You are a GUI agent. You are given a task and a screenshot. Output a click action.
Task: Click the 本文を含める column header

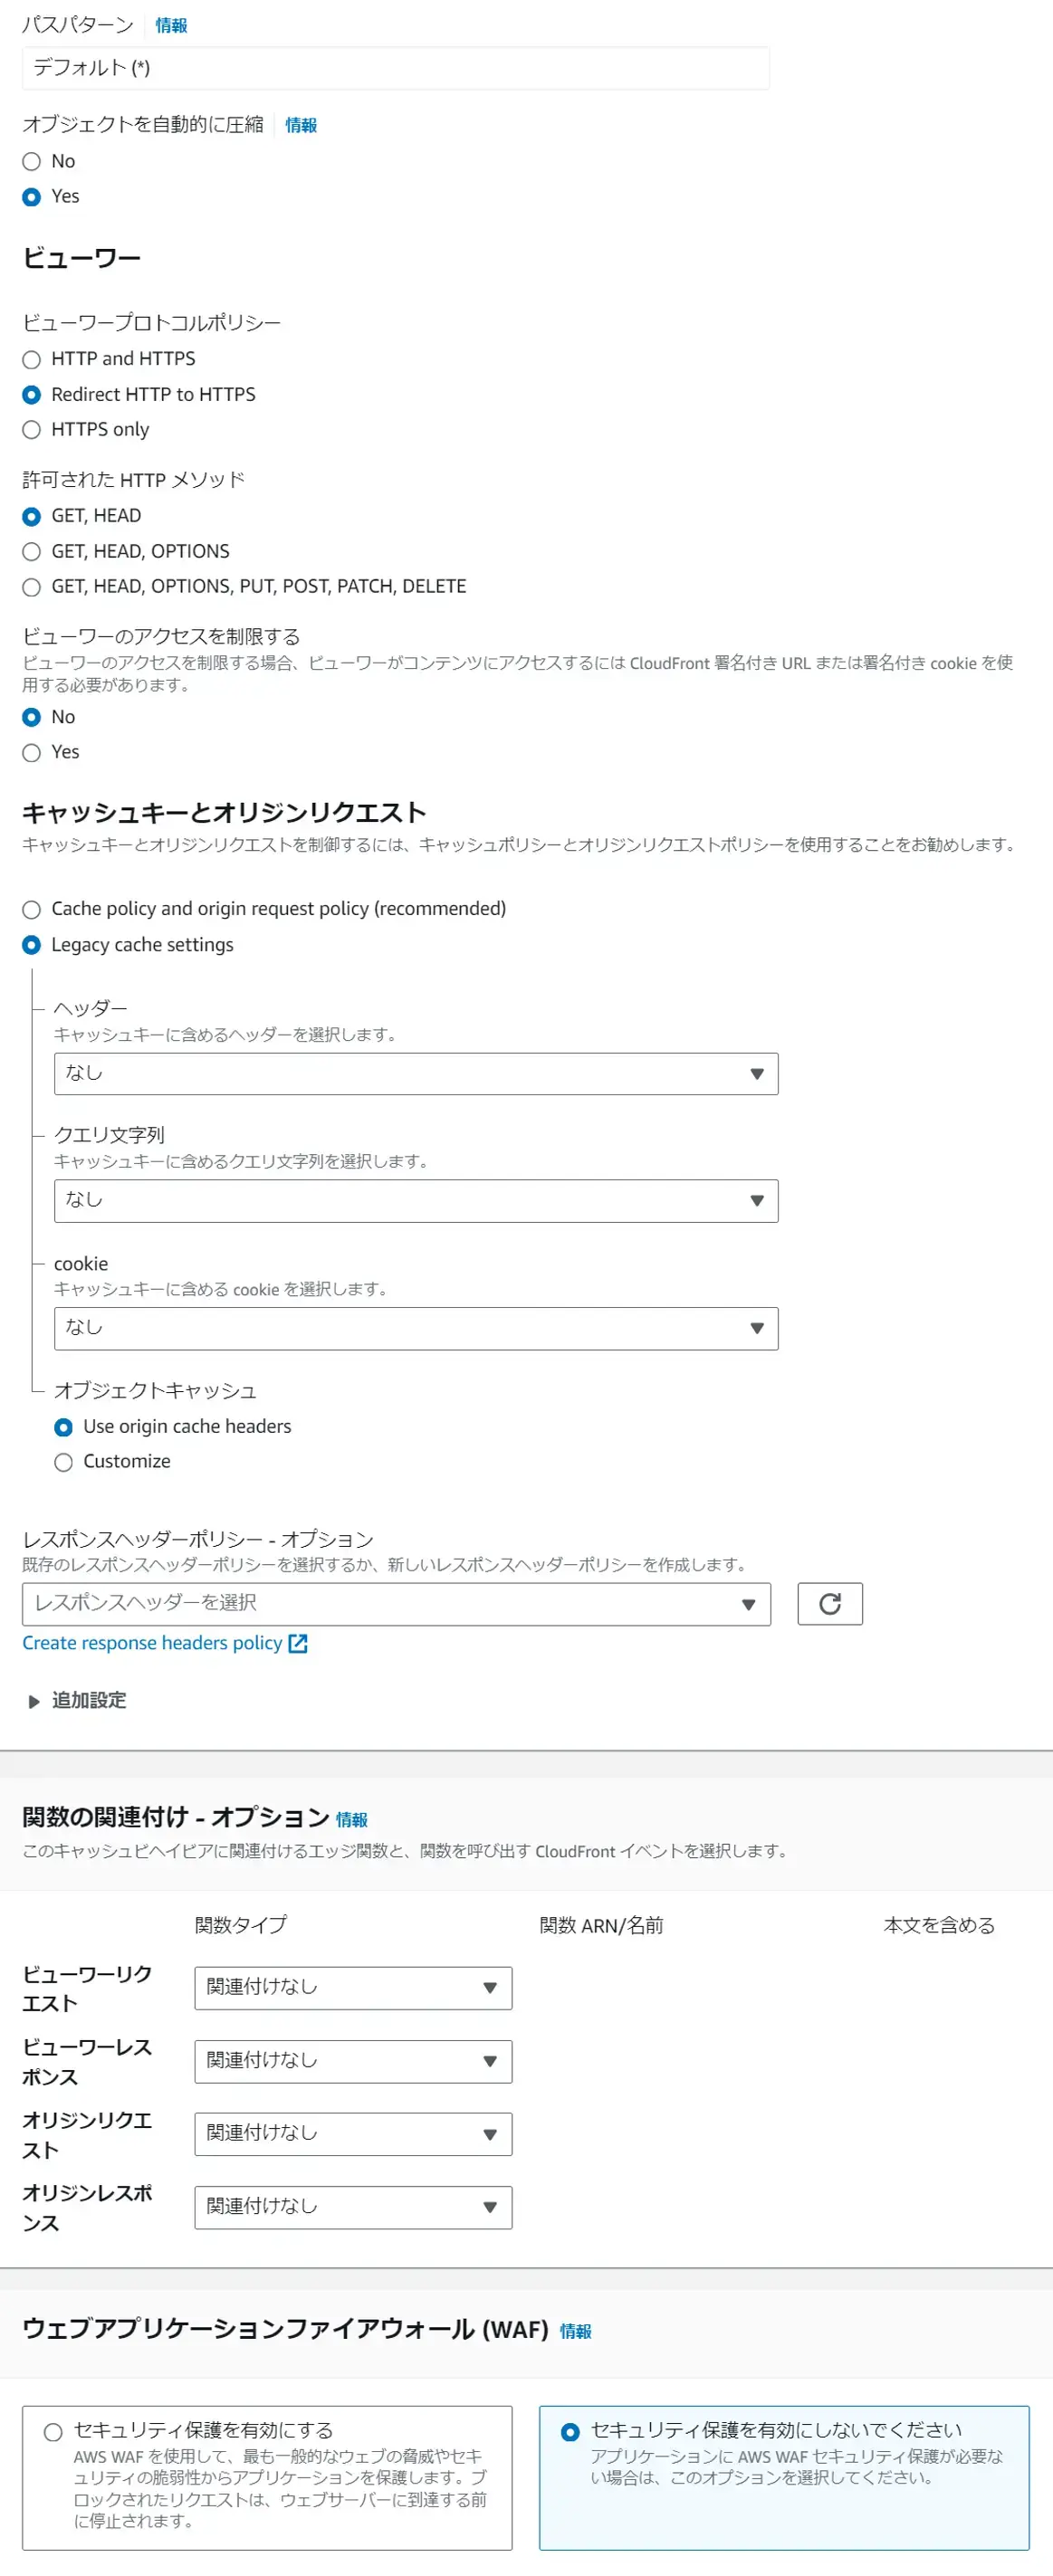coord(939,1924)
